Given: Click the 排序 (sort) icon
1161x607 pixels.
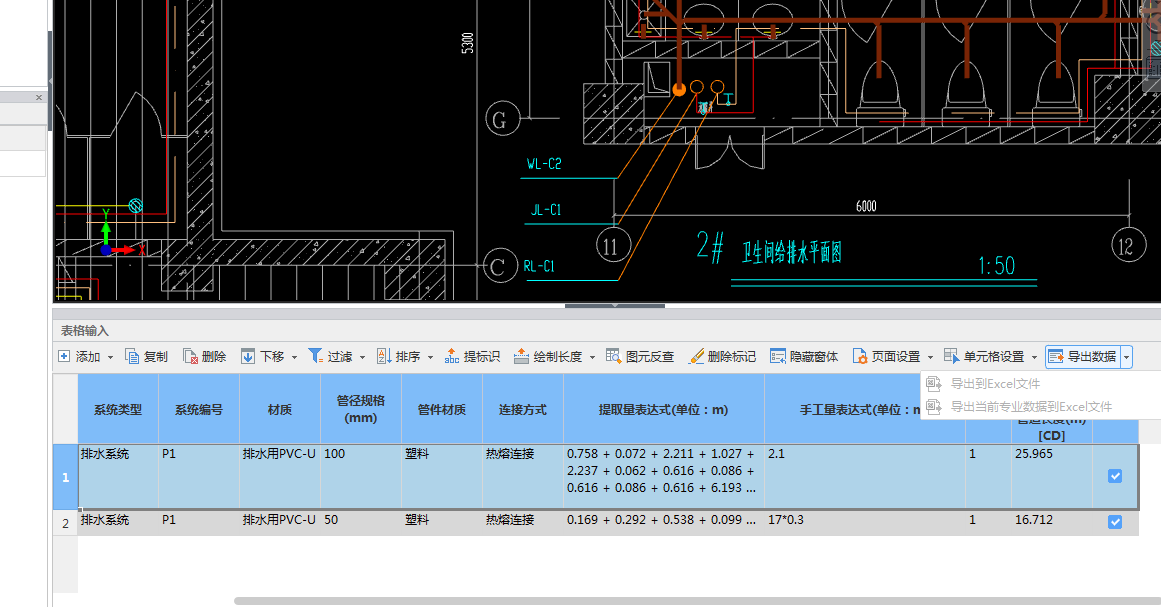Looking at the screenshot, I should pyautogui.click(x=384, y=357).
